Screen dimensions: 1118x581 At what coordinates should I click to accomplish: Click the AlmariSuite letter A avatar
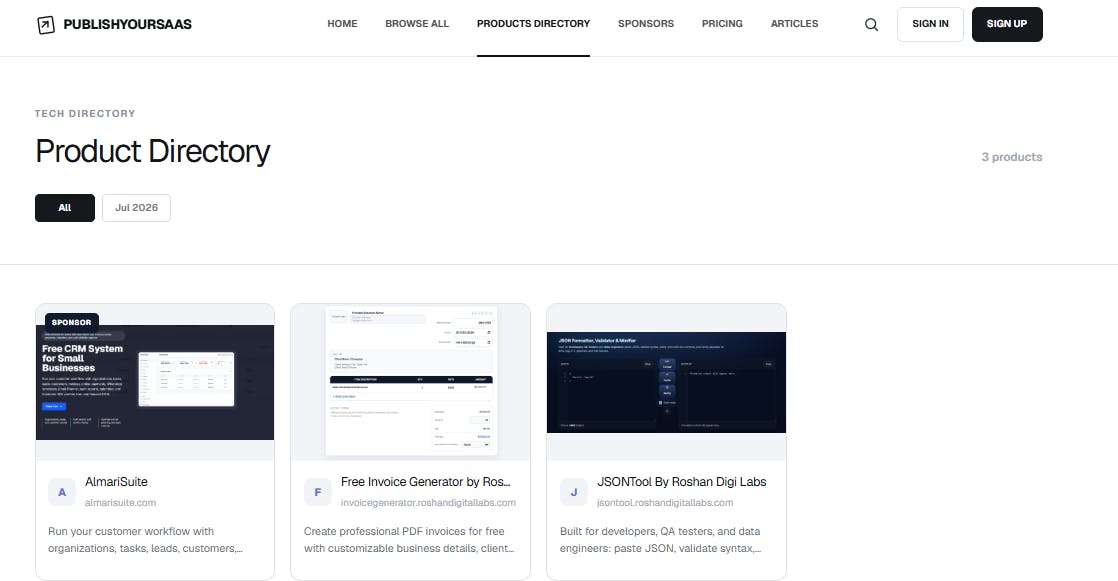tap(62, 492)
